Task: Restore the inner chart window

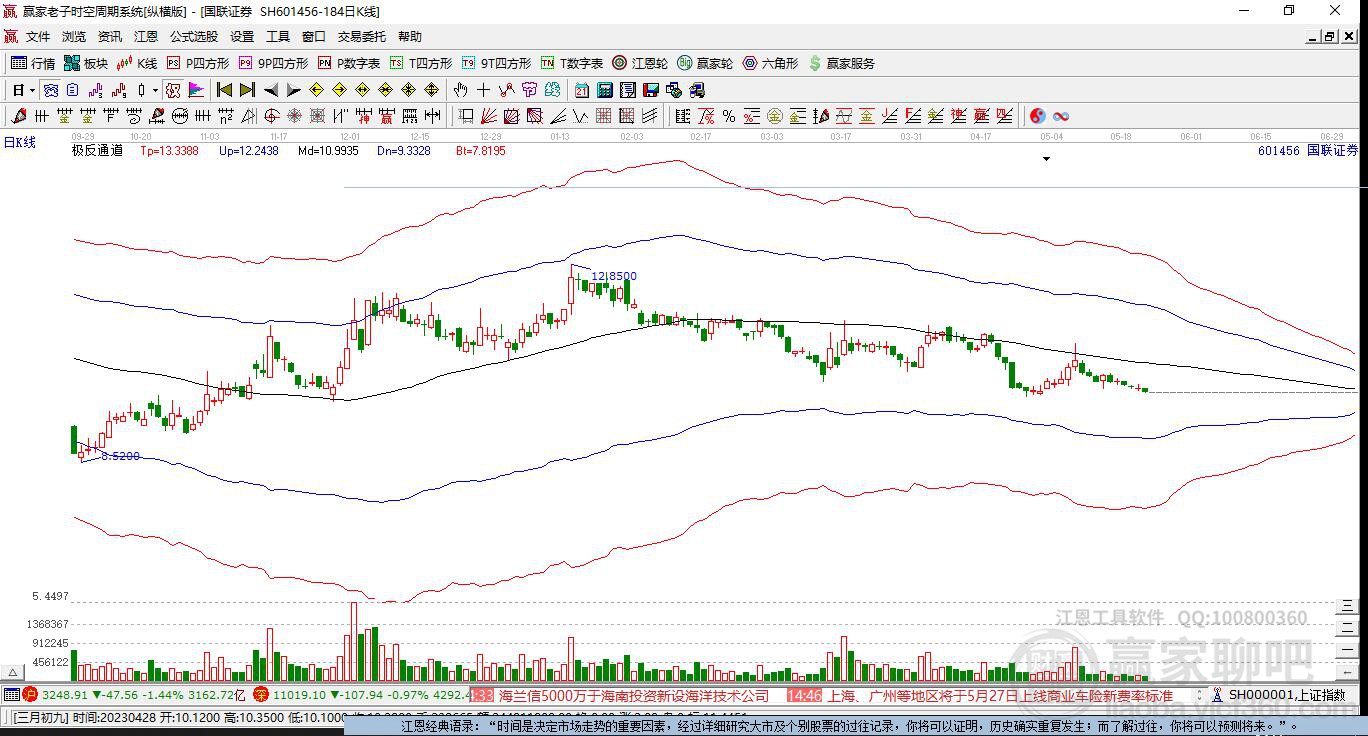Action: (x=1329, y=37)
